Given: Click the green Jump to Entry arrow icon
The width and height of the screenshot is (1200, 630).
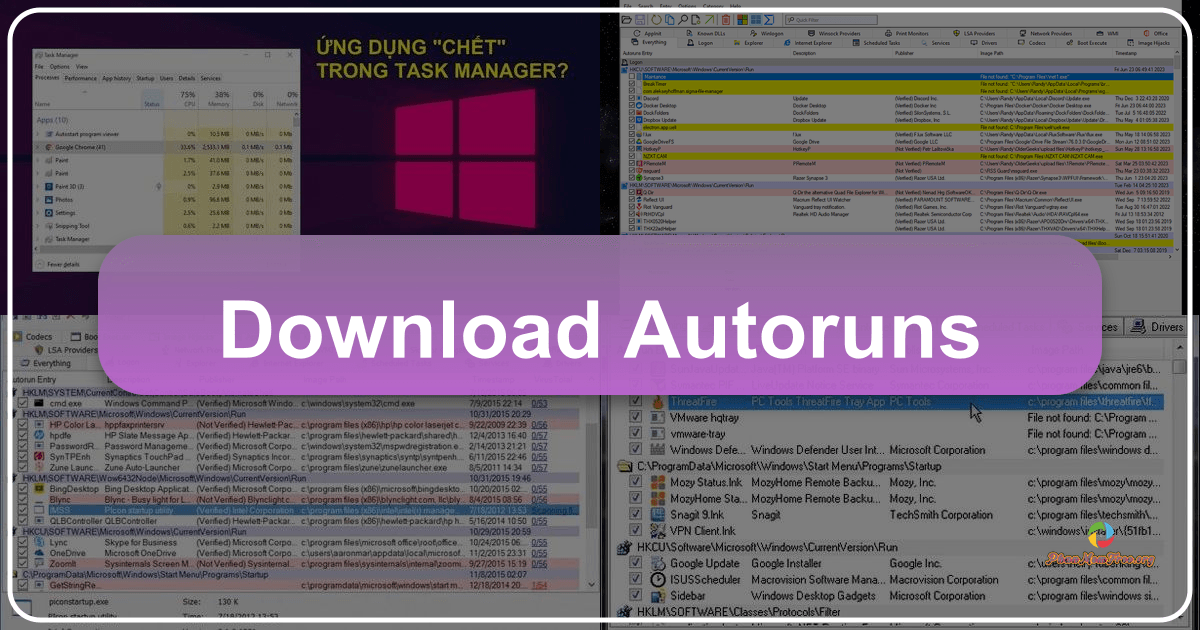Looking at the screenshot, I should 709,20.
